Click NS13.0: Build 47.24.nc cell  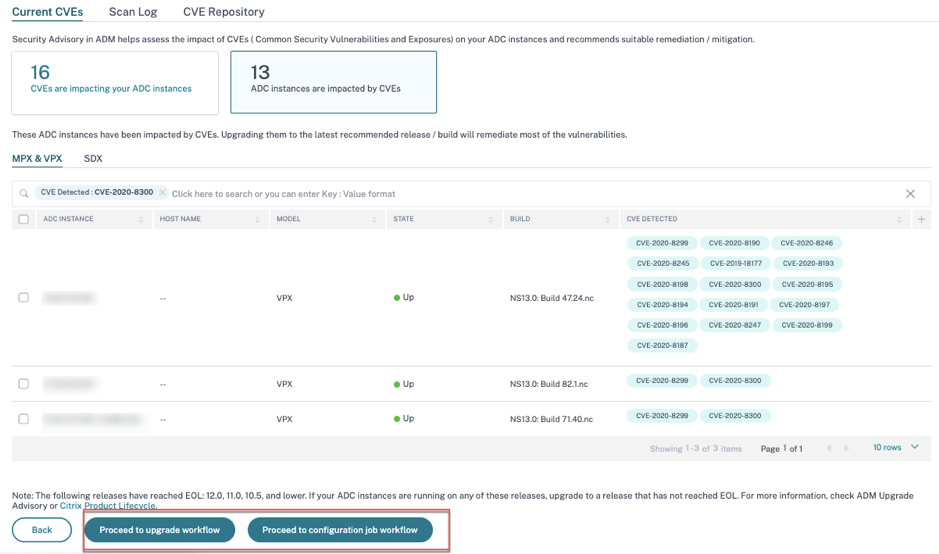point(552,298)
